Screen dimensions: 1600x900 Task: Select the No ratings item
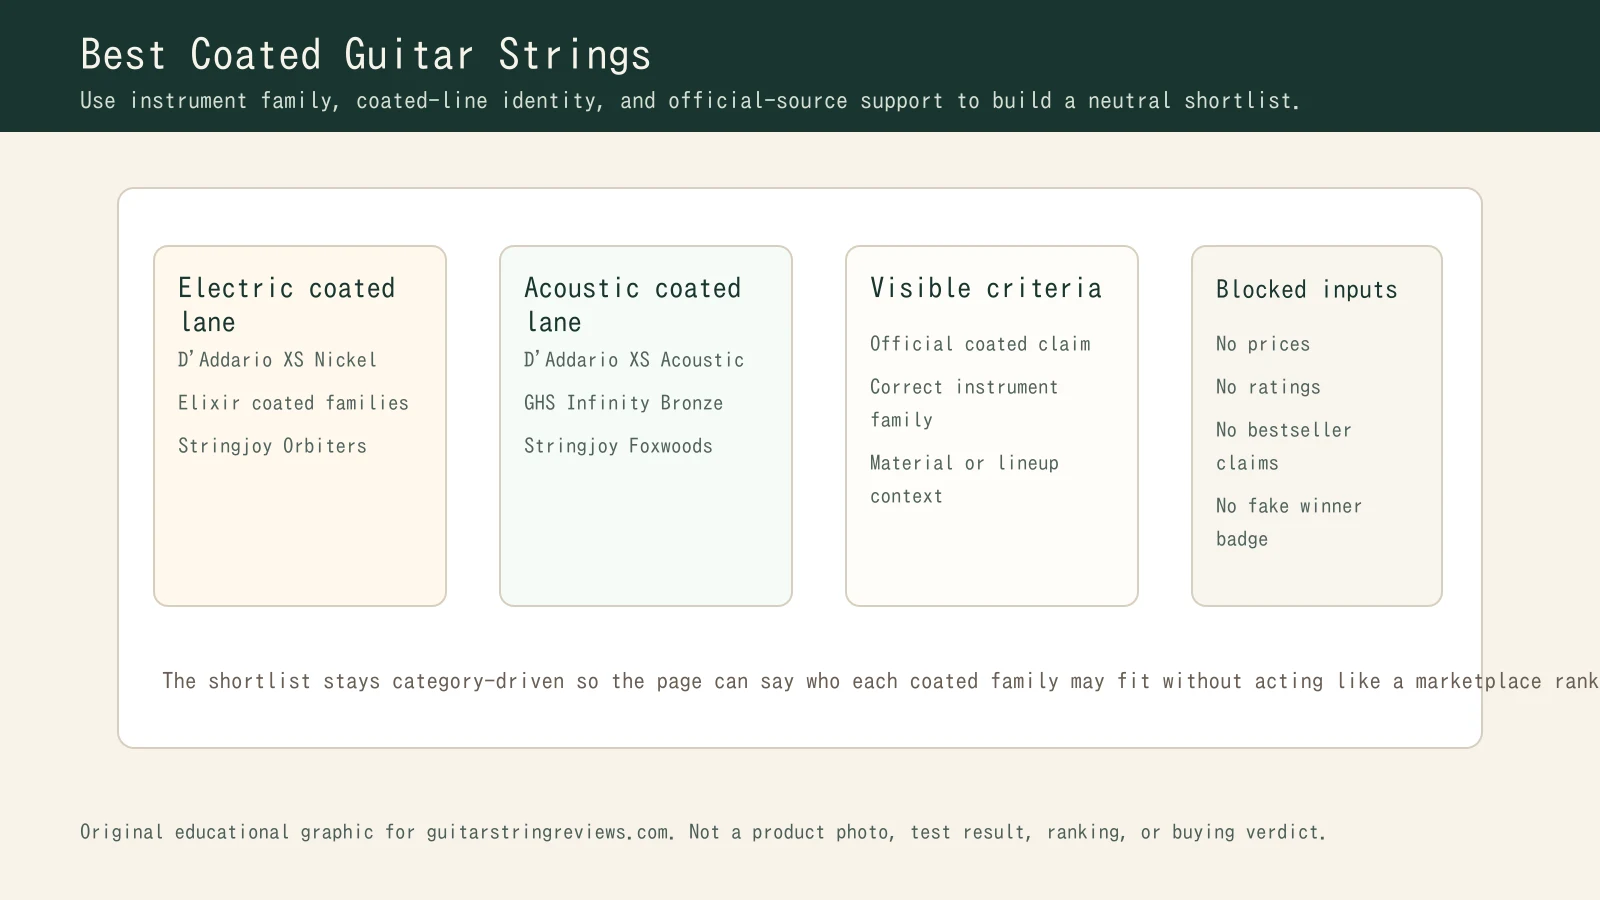click(1268, 387)
